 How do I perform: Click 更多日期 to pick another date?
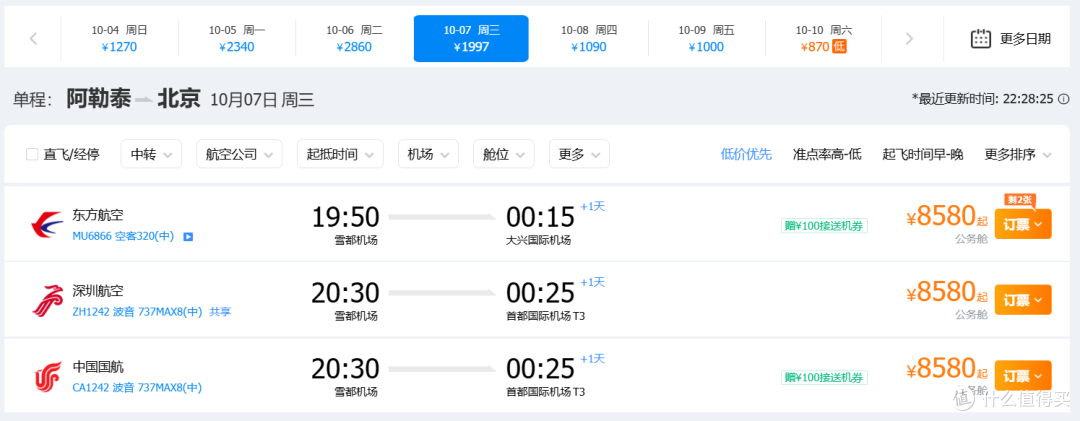coord(1025,39)
